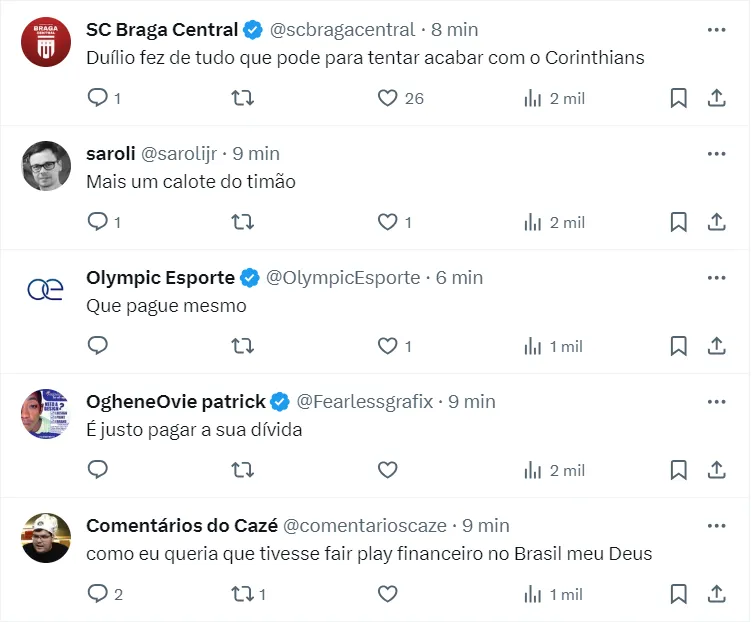Bookmark the Comentários do Cazé tweet

point(678,594)
